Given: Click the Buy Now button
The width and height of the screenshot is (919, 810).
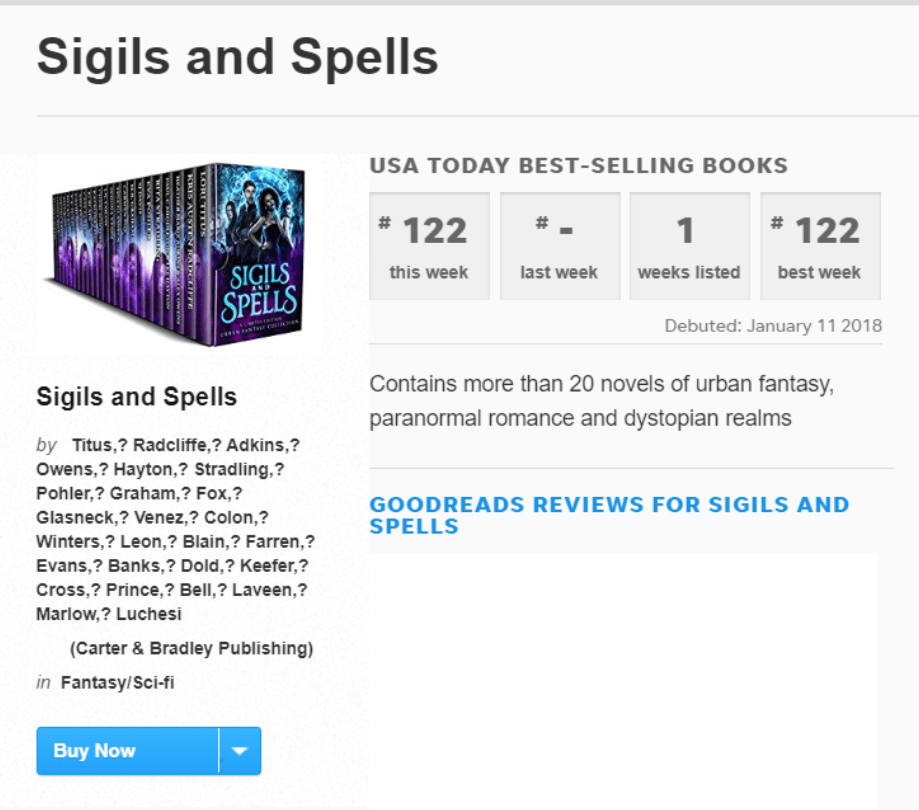Looking at the screenshot, I should pyautogui.click(x=126, y=751).
